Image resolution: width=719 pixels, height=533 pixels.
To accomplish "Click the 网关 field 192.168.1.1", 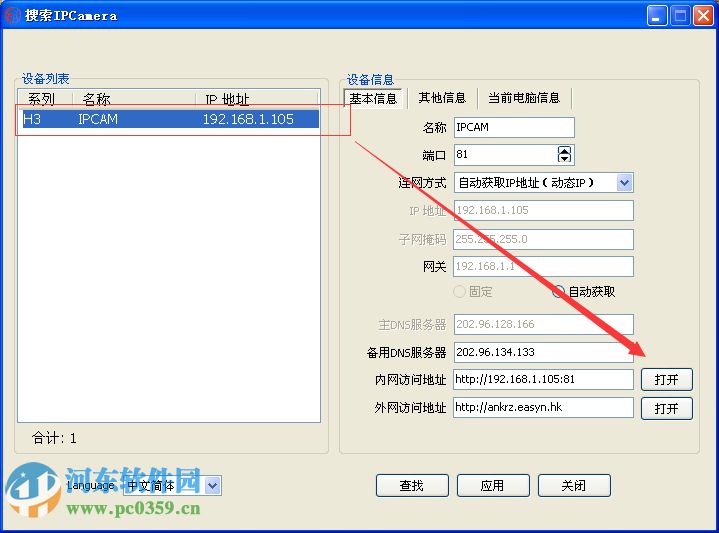I will pos(544,266).
